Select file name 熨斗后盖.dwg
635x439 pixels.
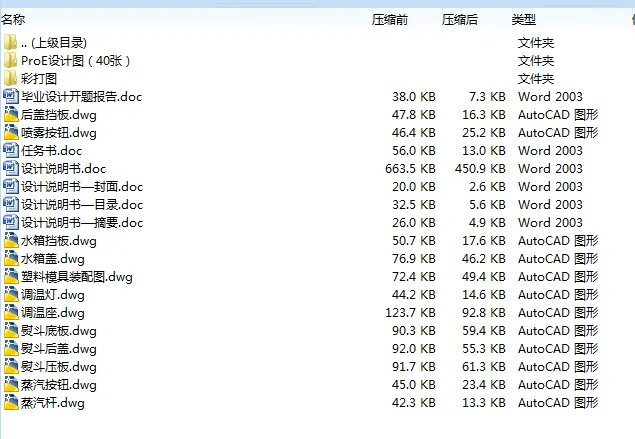pyautogui.click(x=59, y=349)
